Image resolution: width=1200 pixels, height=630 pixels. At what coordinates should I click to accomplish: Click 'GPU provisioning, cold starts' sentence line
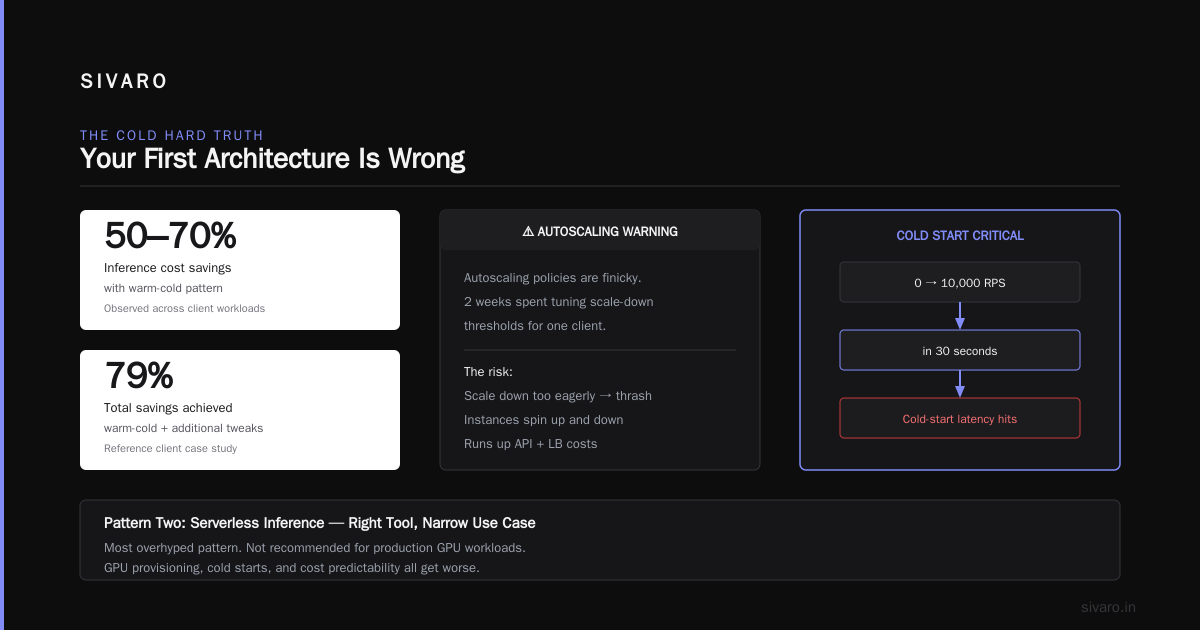(x=292, y=568)
